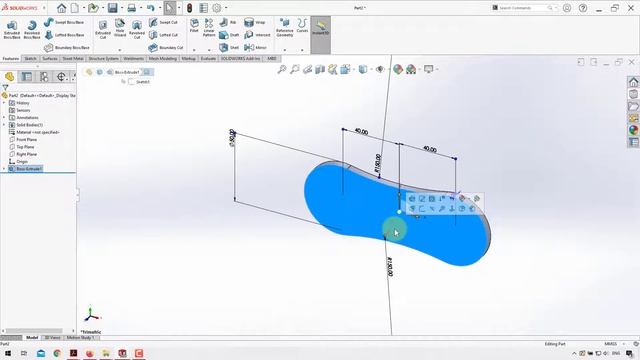Expand the Fillet dropdown arrow
The image size is (640, 360).
[194, 50]
